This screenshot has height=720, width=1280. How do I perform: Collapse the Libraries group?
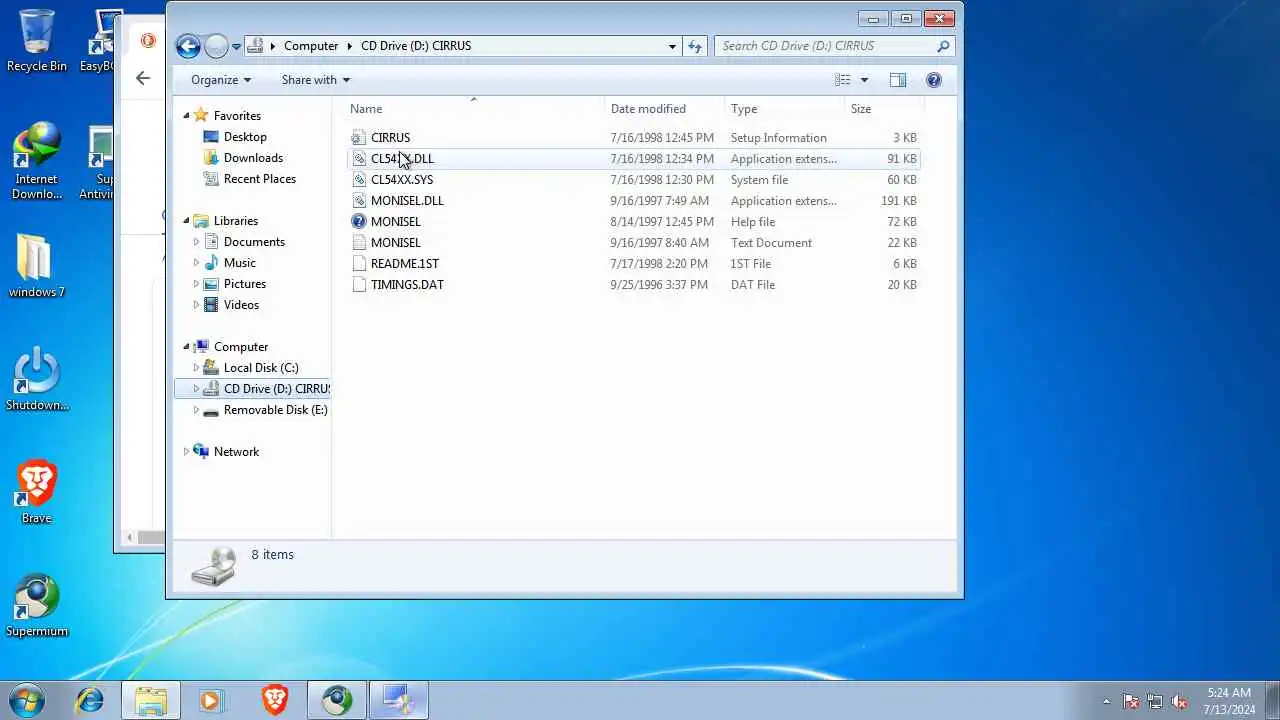coord(186,221)
